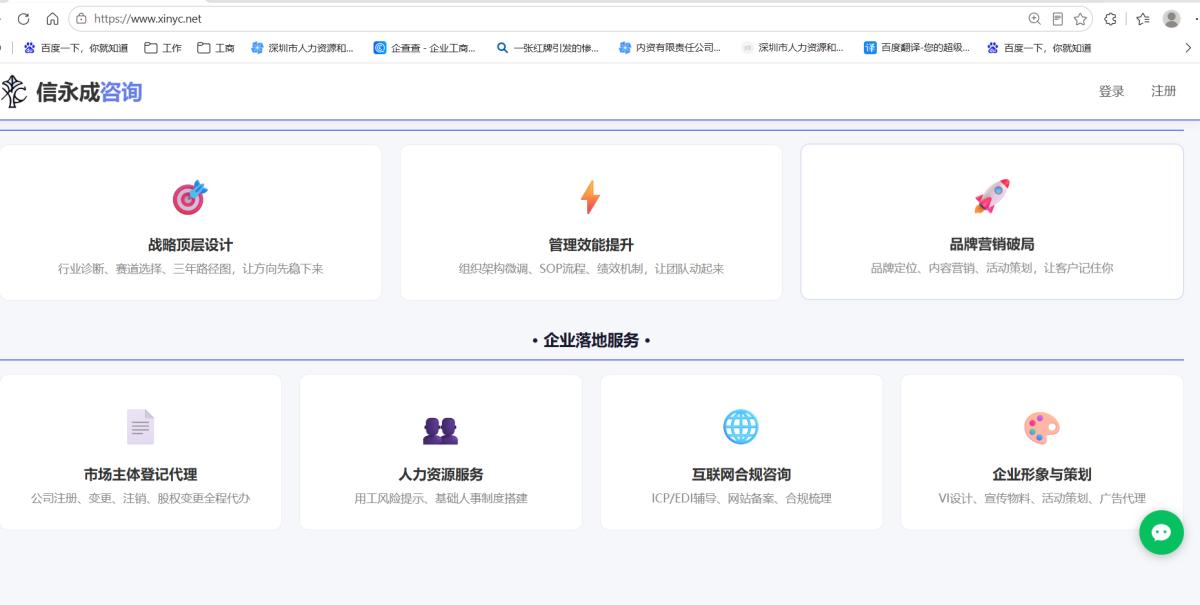Open the 战略顶层设计 card title
The height and width of the screenshot is (605, 1200).
pyautogui.click(x=190, y=245)
